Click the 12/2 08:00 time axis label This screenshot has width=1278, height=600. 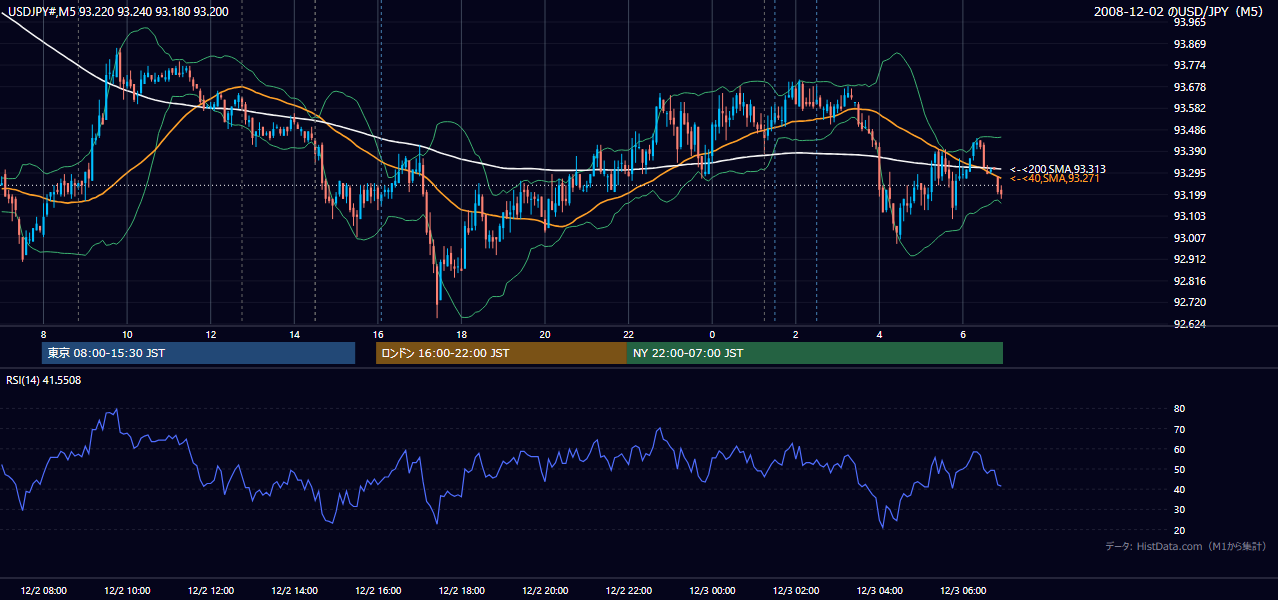pyautogui.click(x=43, y=591)
